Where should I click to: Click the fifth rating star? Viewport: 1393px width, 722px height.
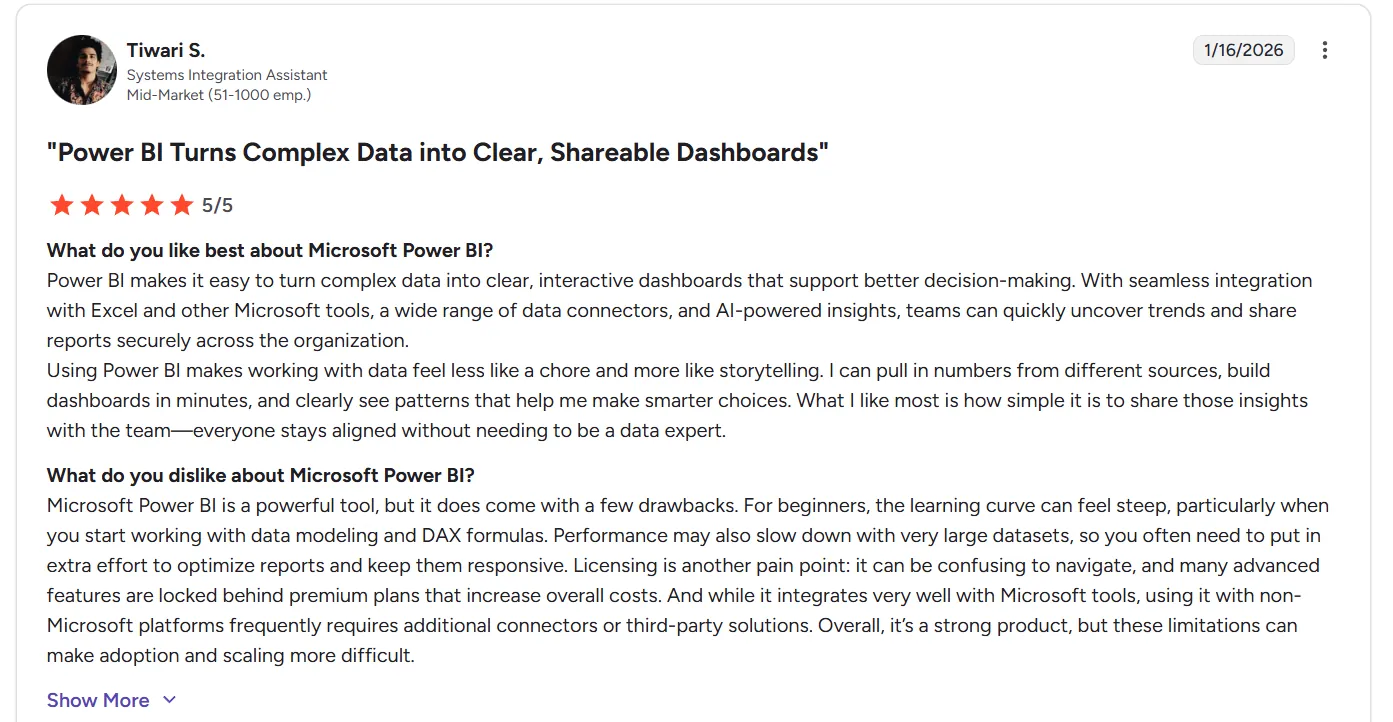click(181, 205)
